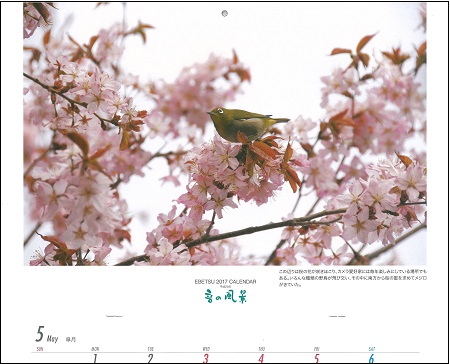
Task: Click the 'MON' weekday header
Action: pyautogui.click(x=95, y=349)
